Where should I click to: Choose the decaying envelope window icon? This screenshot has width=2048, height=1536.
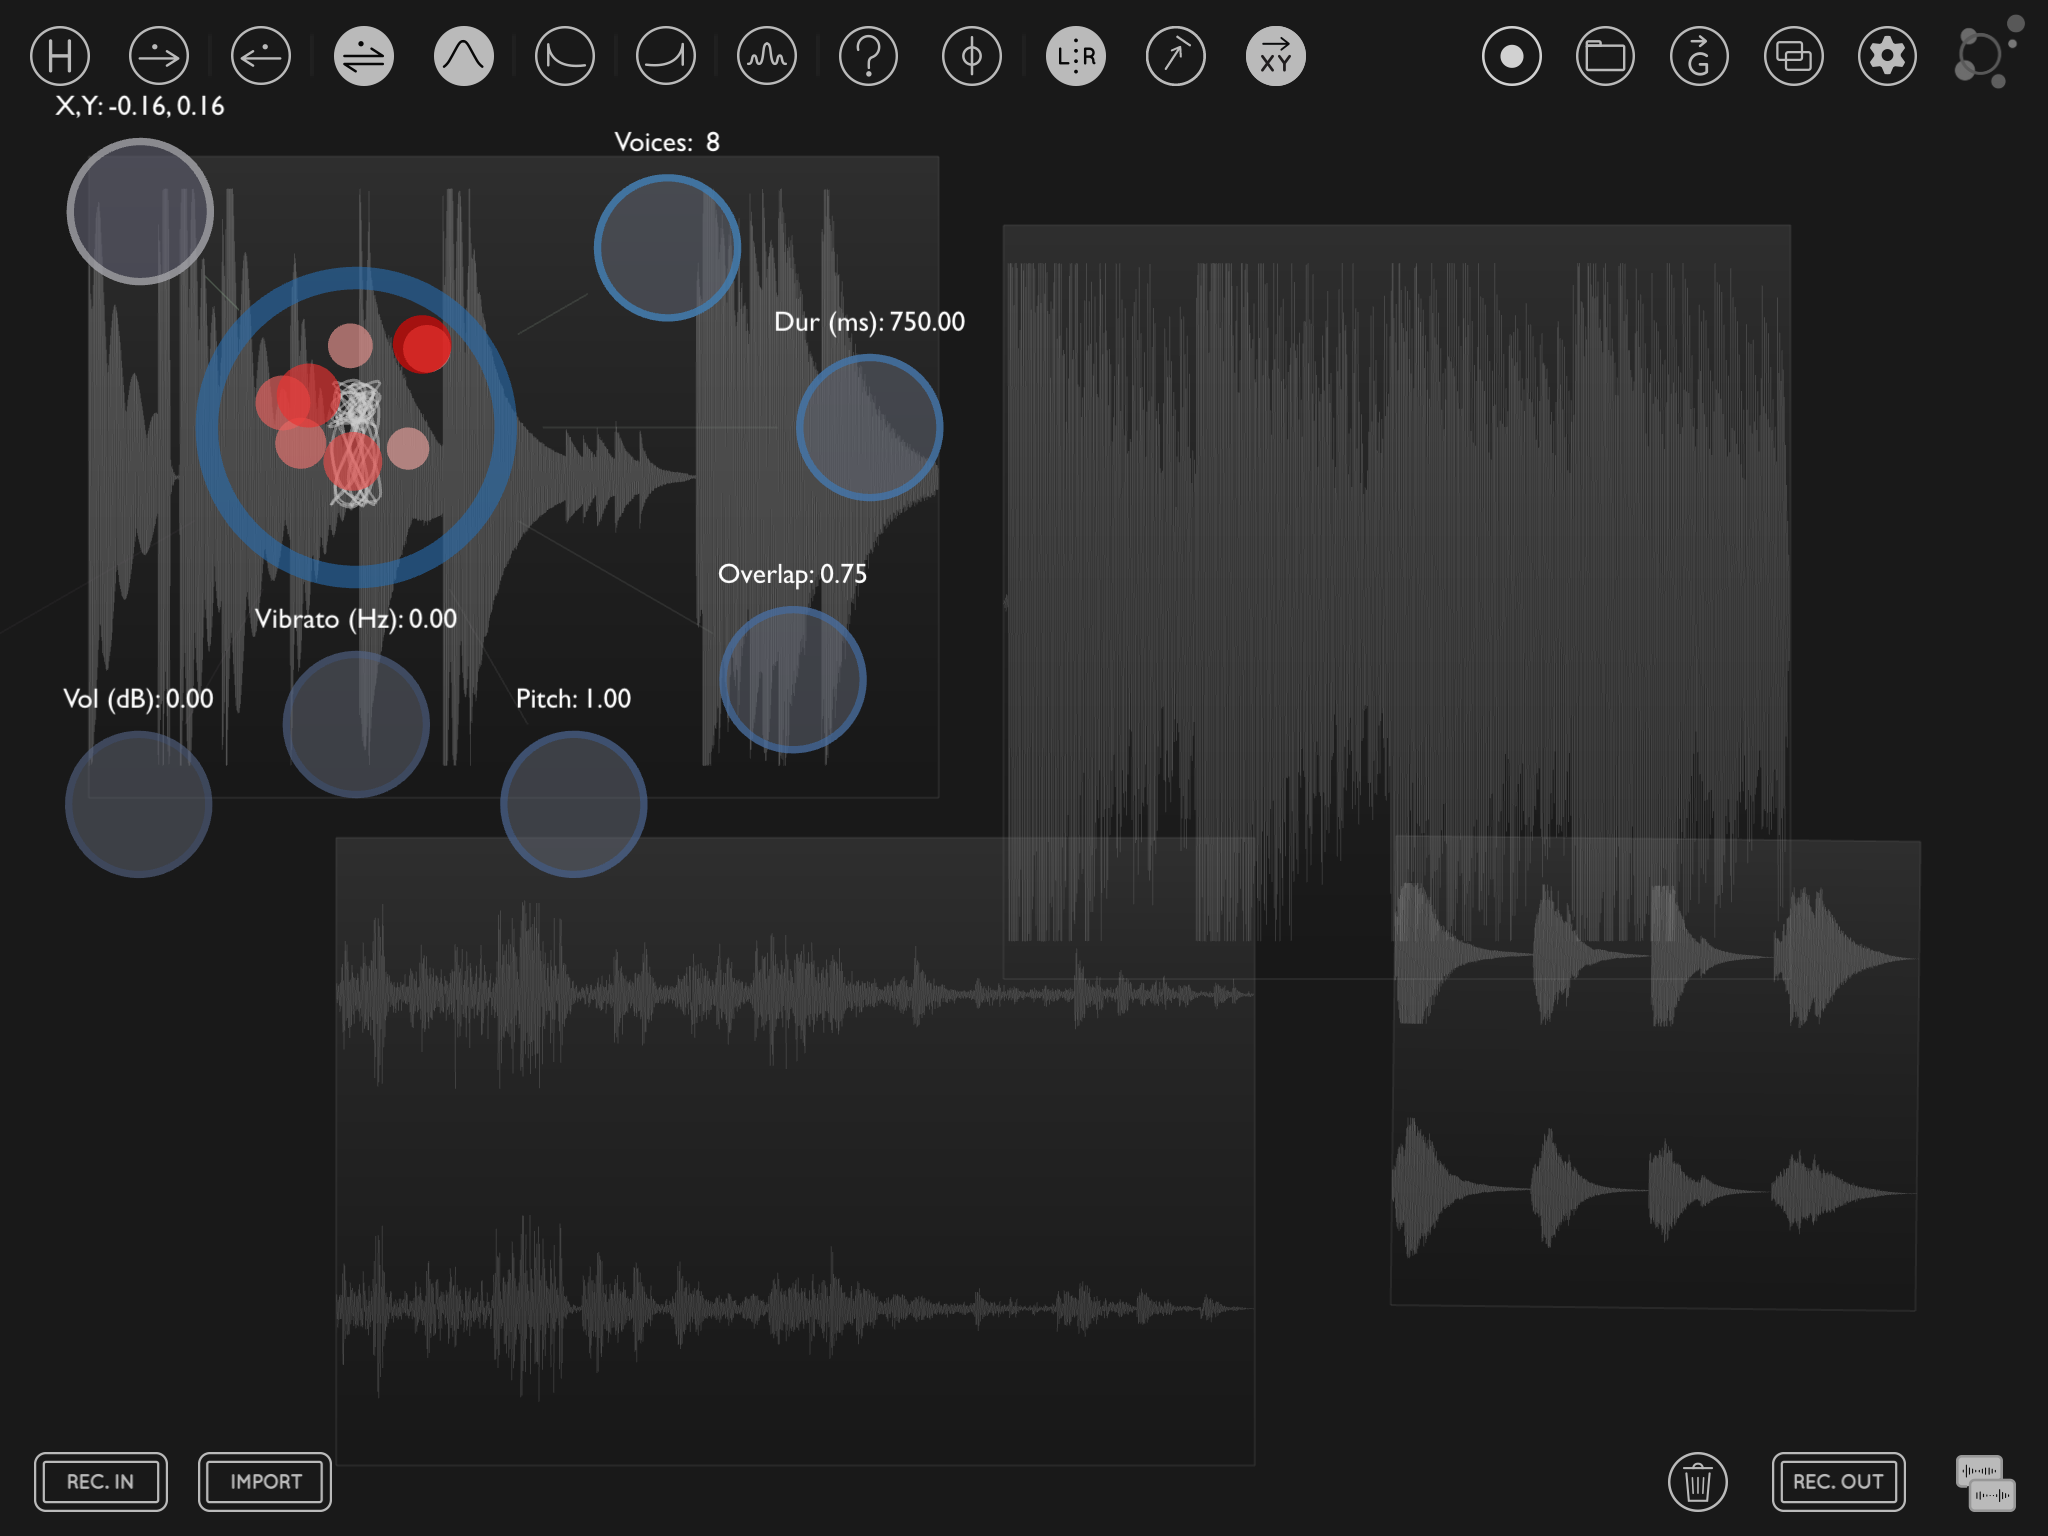click(x=565, y=56)
